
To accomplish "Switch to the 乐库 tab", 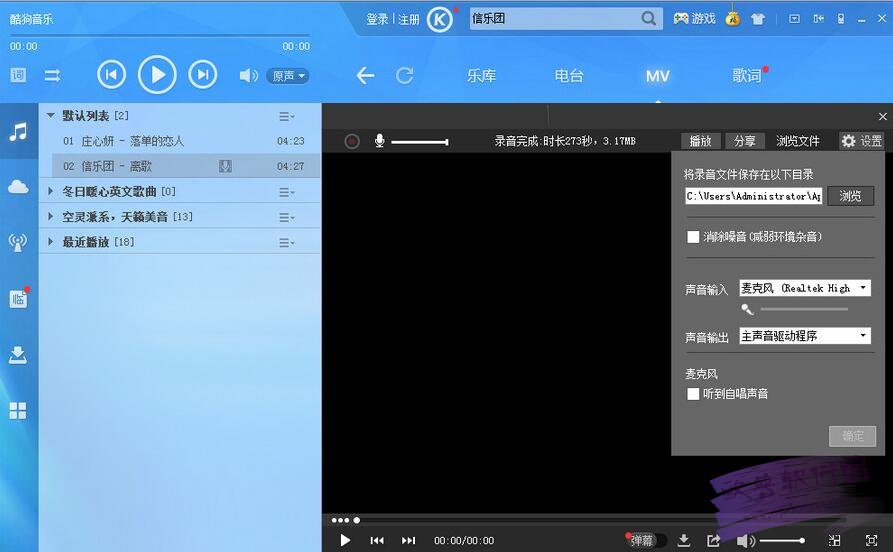I will point(481,76).
